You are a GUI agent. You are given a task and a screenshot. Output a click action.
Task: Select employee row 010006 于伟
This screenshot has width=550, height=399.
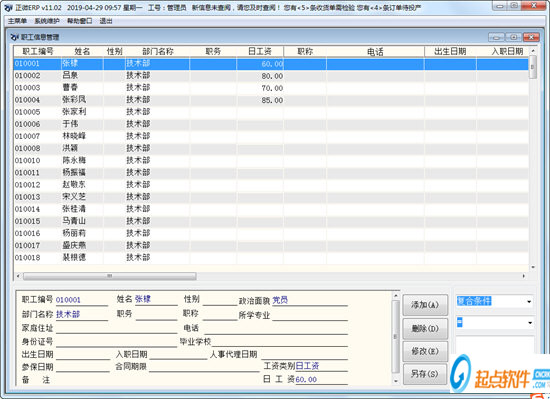271,124
